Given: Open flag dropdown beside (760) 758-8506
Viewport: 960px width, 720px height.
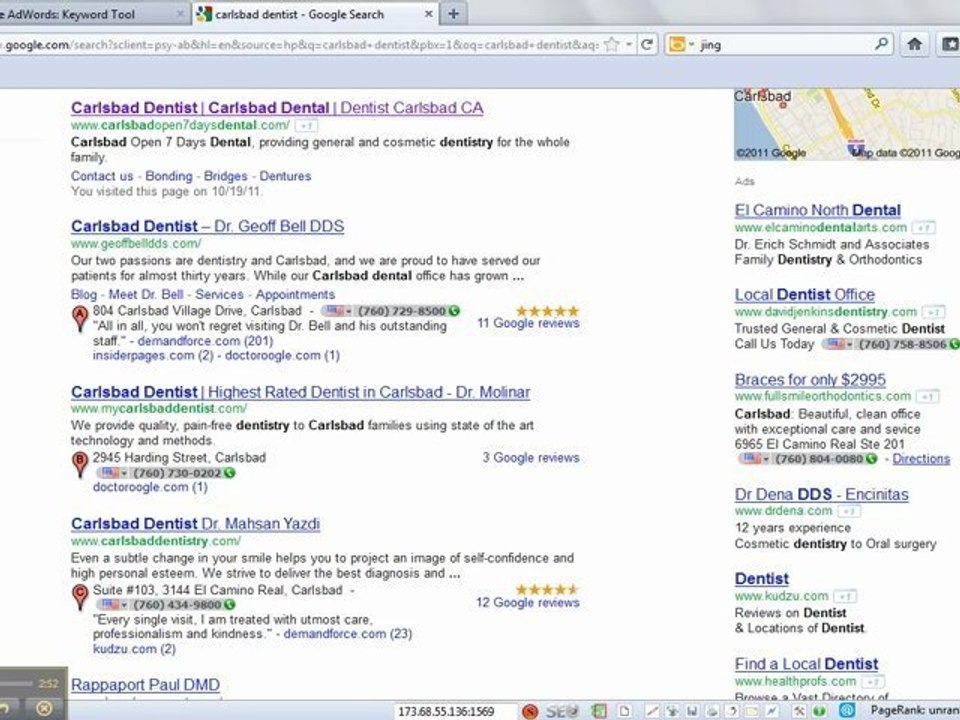Looking at the screenshot, I should (838, 344).
